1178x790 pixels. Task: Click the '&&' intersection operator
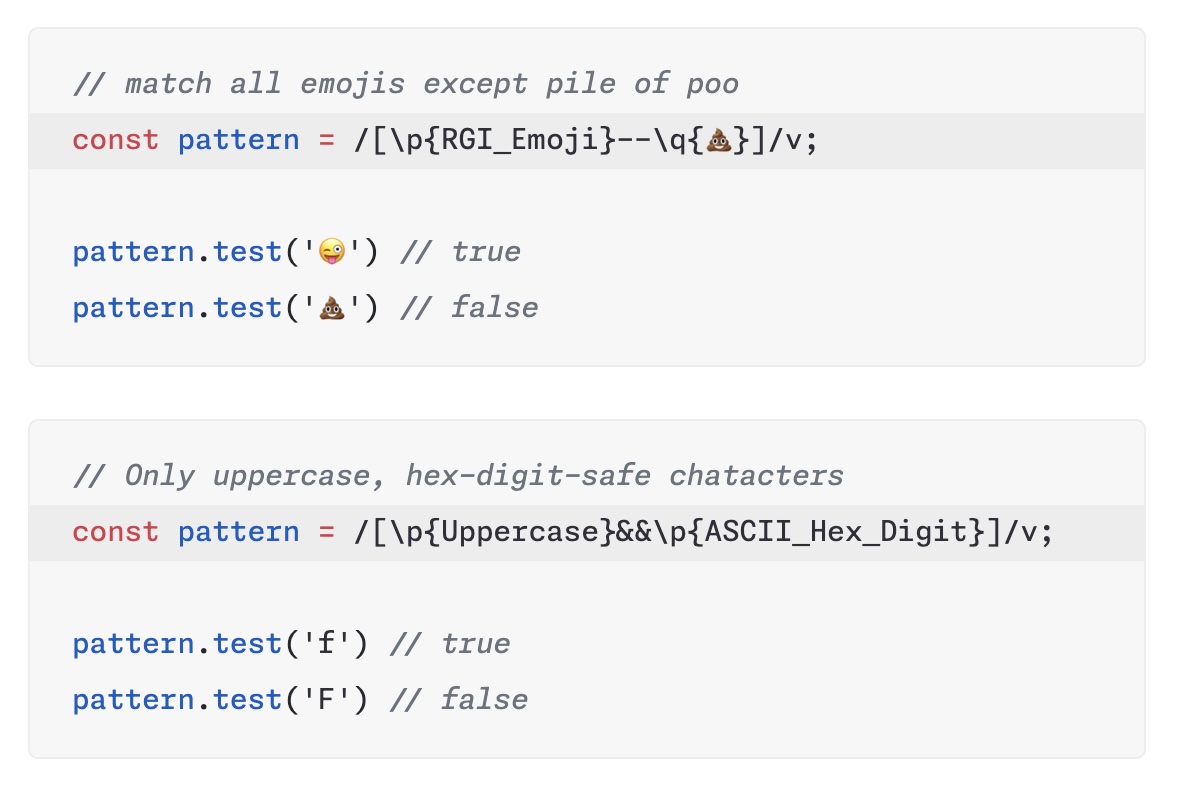click(634, 532)
